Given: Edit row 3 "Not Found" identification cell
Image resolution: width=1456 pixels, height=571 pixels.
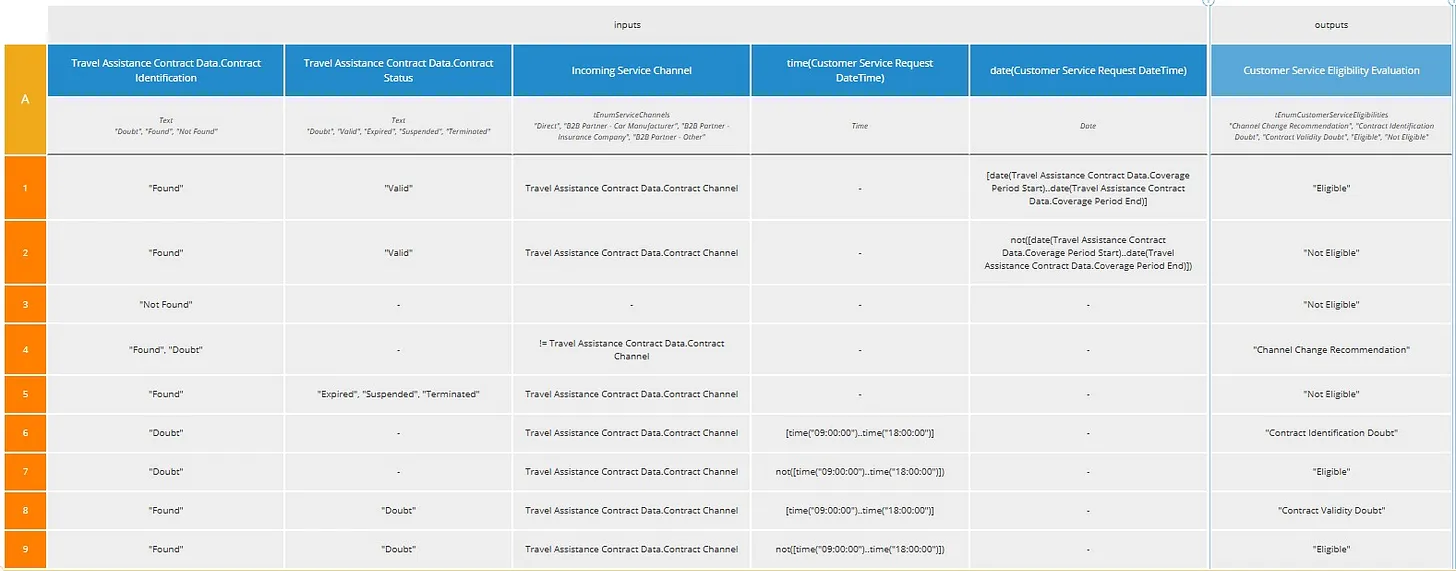Looking at the screenshot, I should point(166,304).
